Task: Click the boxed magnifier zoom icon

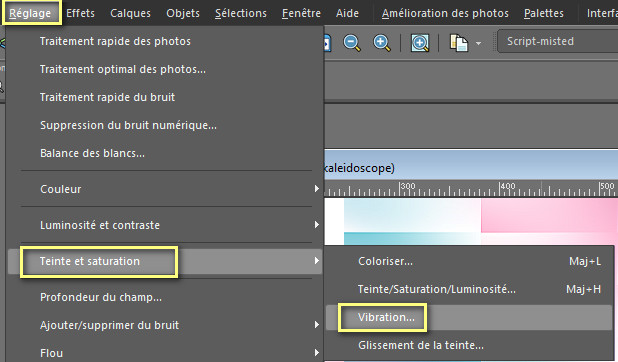Action: coord(420,42)
